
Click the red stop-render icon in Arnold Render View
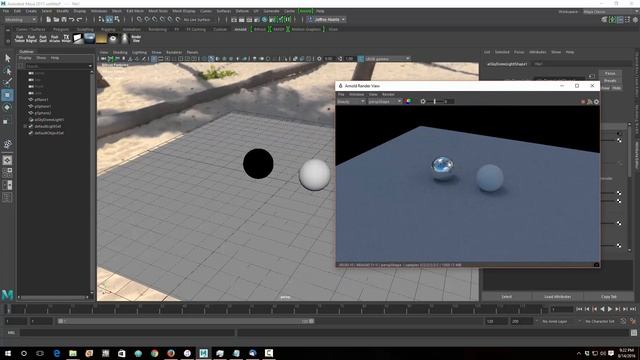(x=583, y=102)
